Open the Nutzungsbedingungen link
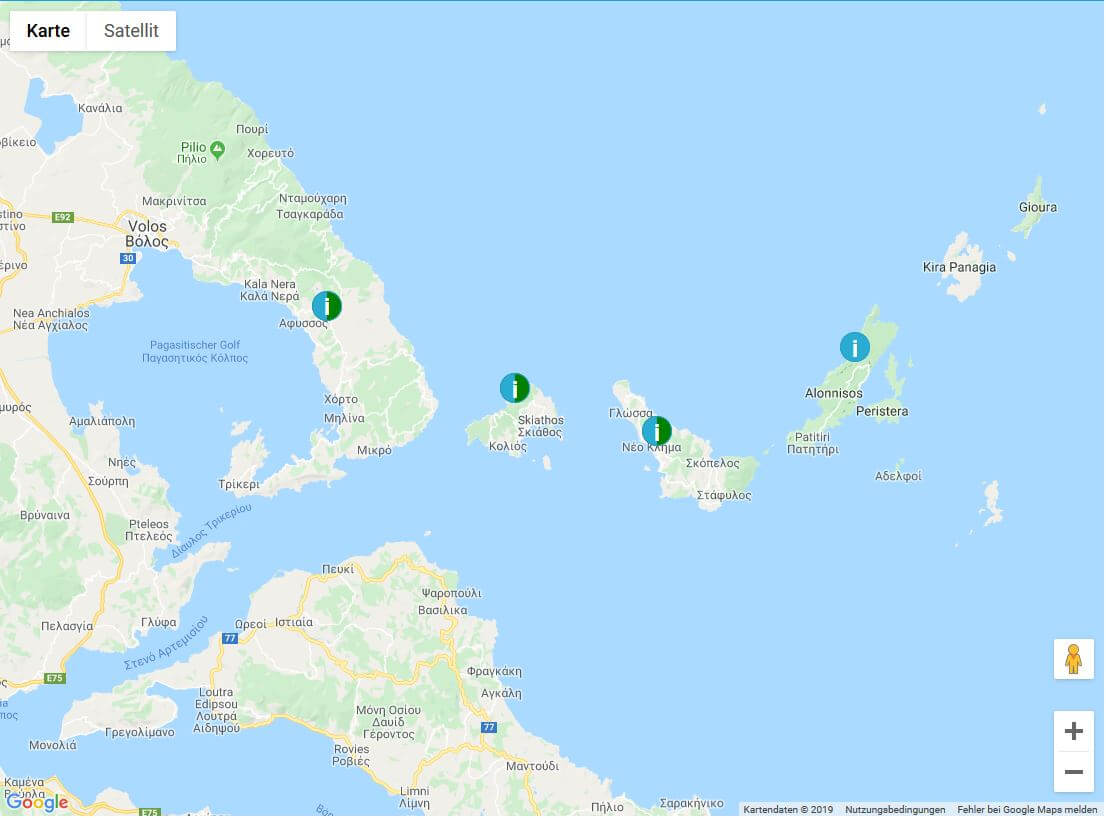This screenshot has height=818, width=1106. pos(895,810)
